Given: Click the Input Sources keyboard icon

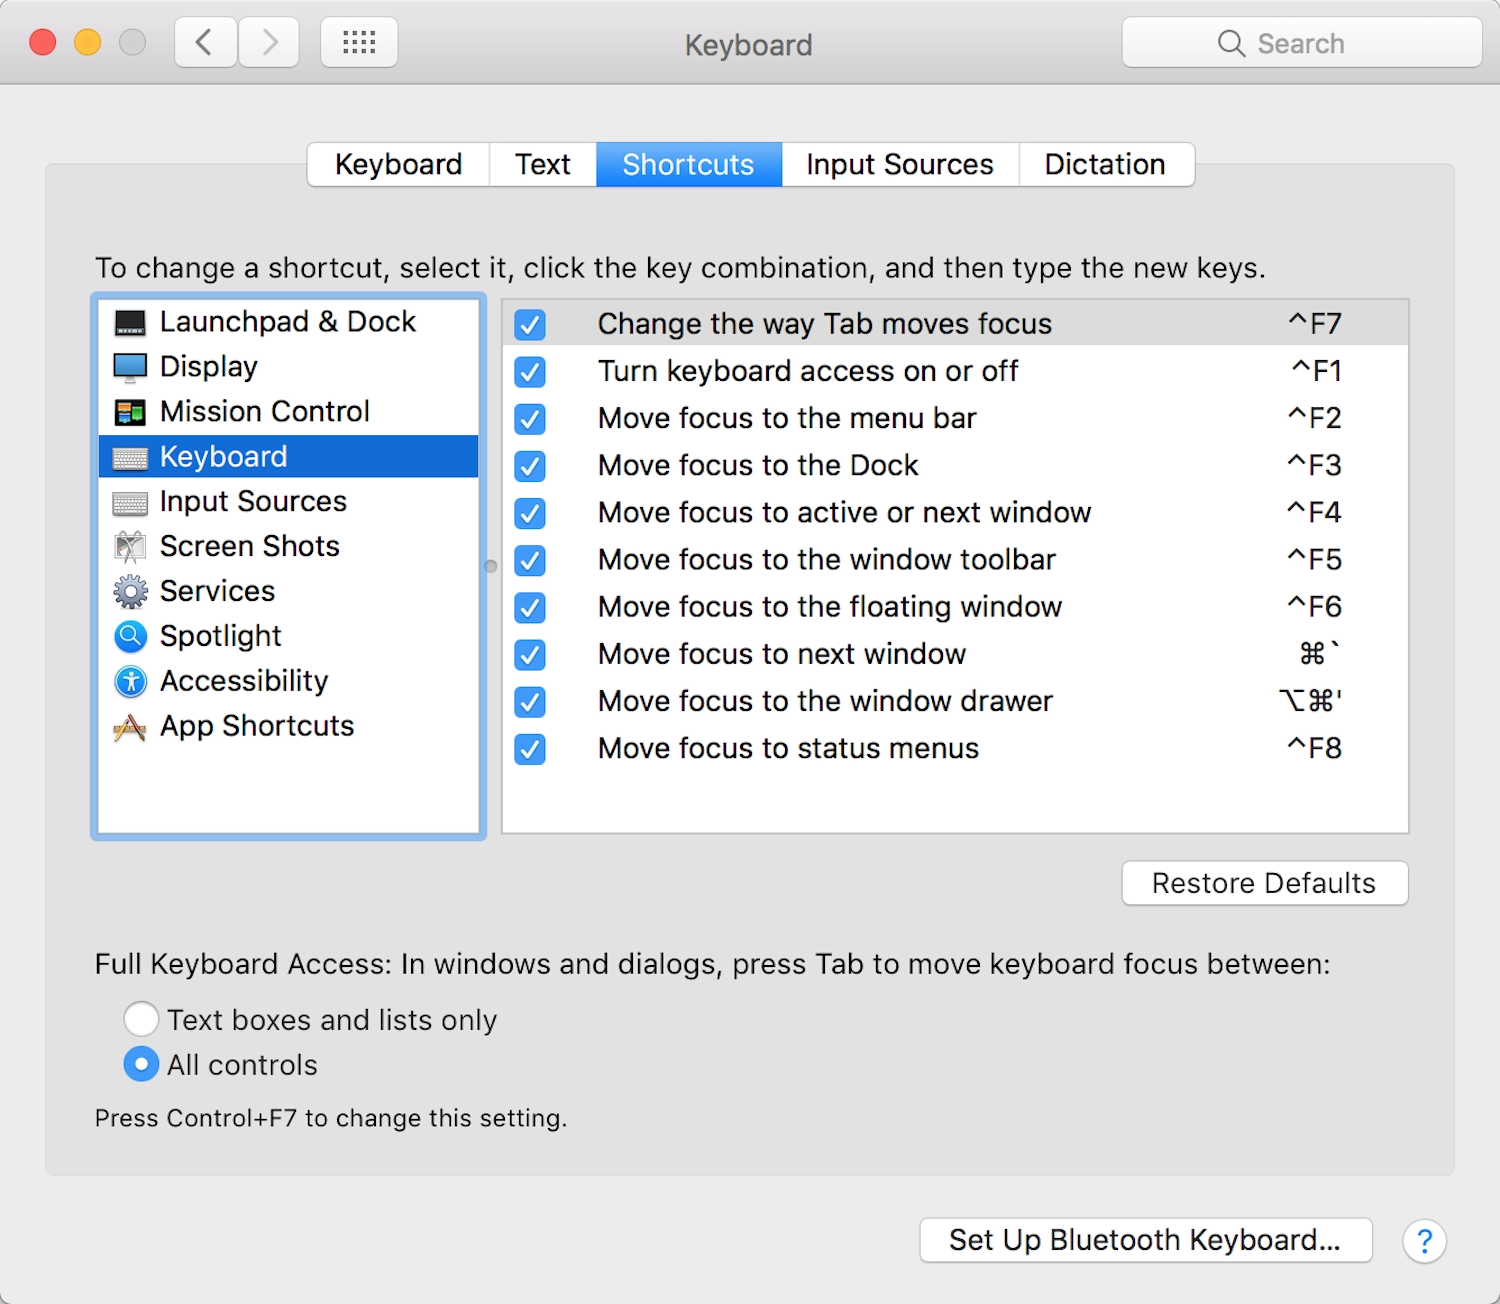Looking at the screenshot, I should pyautogui.click(x=130, y=501).
